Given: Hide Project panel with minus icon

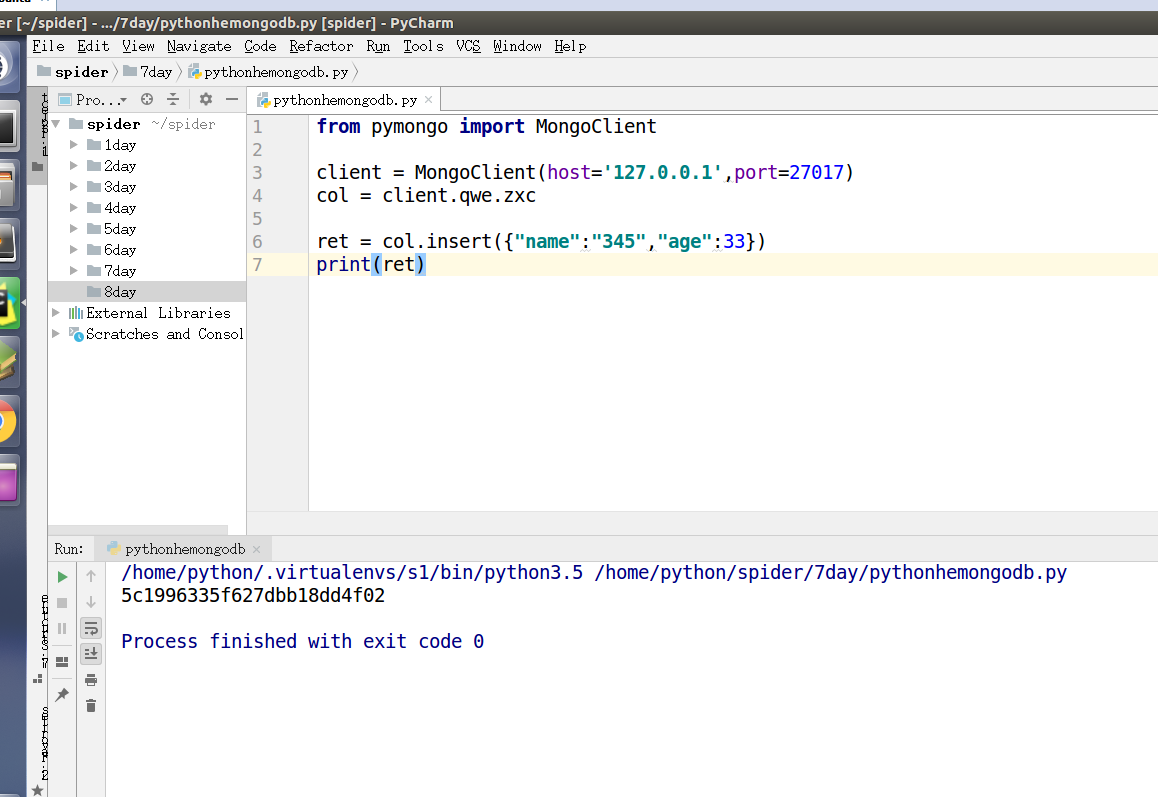Looking at the screenshot, I should click(232, 99).
